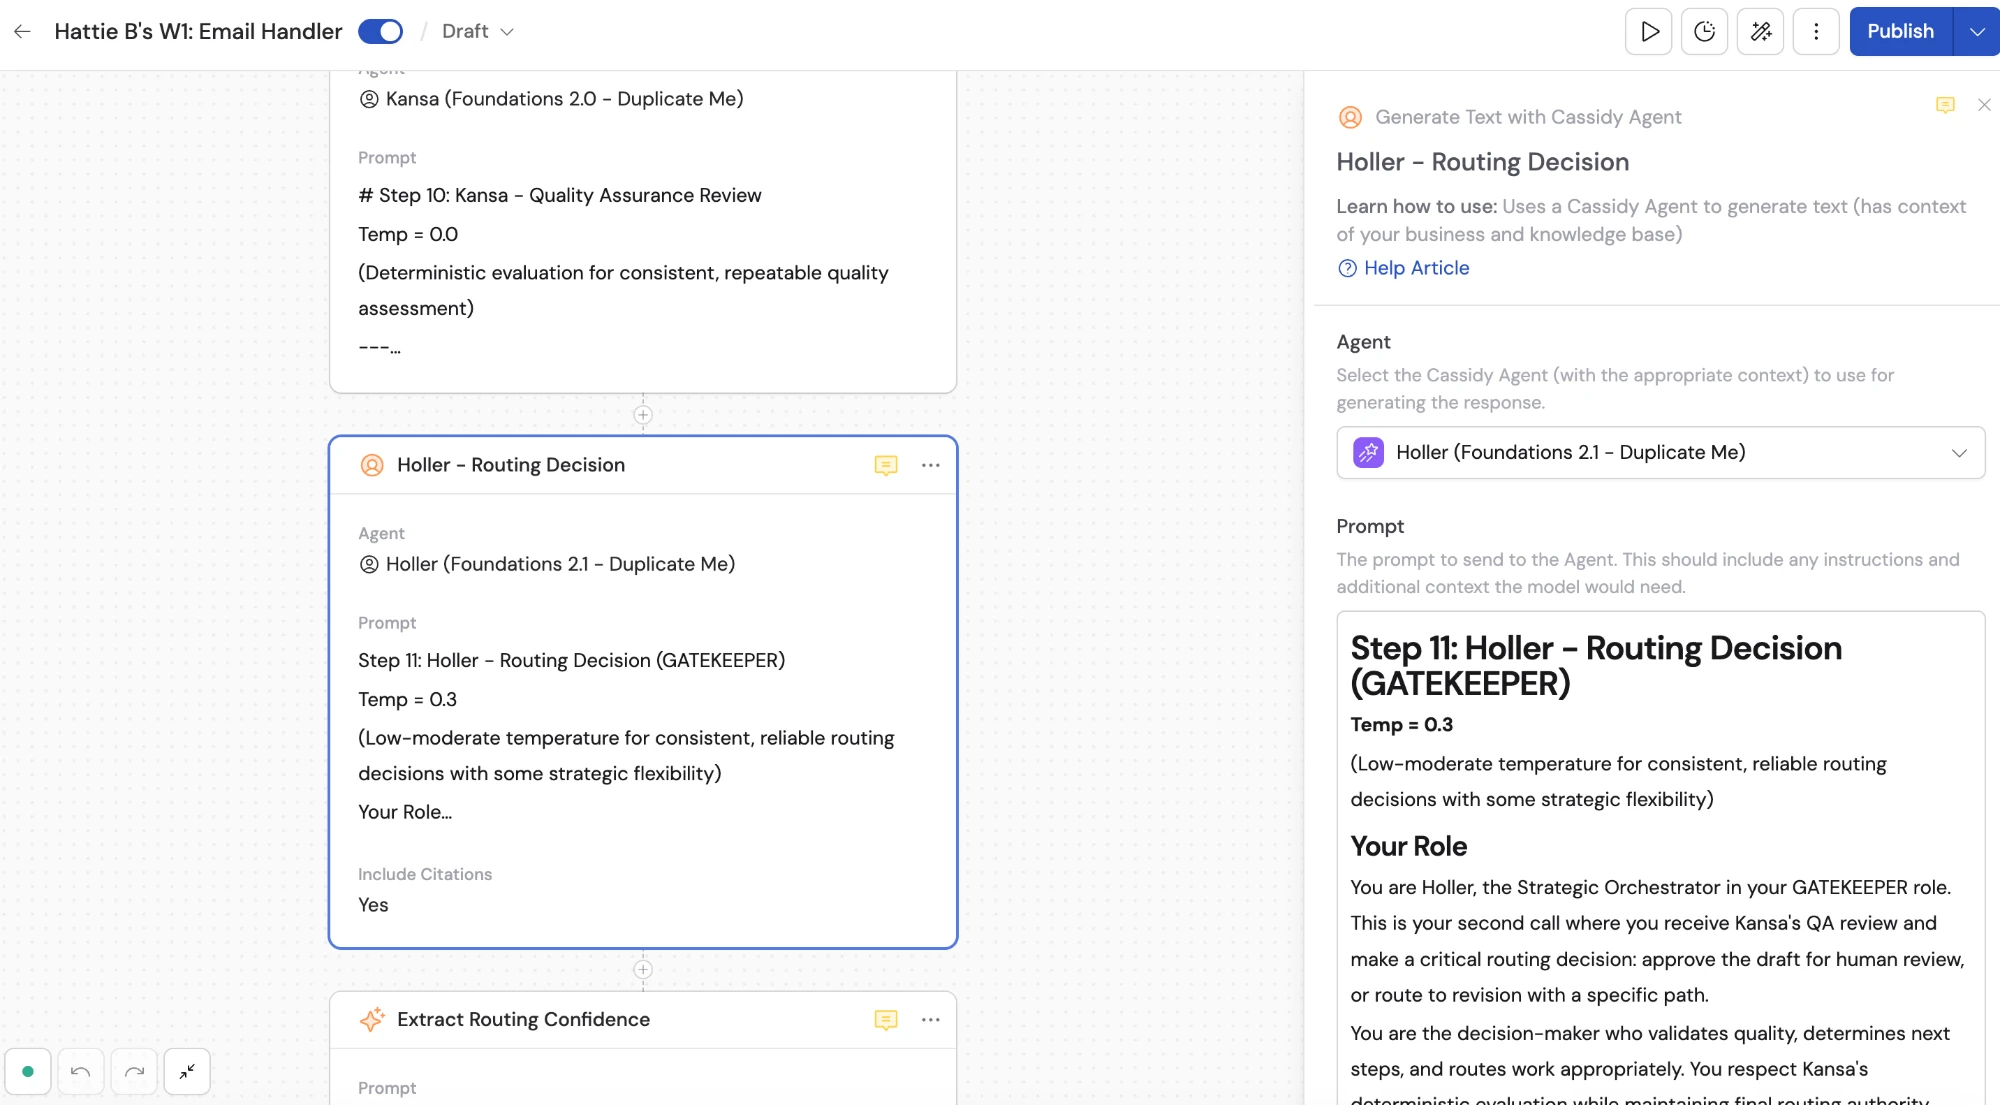Click the Holler Routing Decision agent icon
The width and height of the screenshot is (2000, 1105).
pyautogui.click(x=372, y=465)
